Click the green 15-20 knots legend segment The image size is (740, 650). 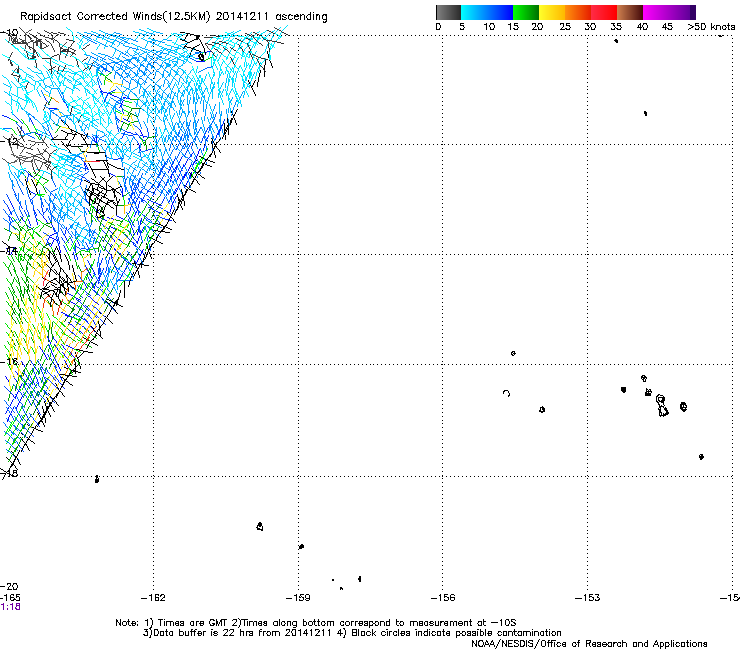[x=526, y=12]
